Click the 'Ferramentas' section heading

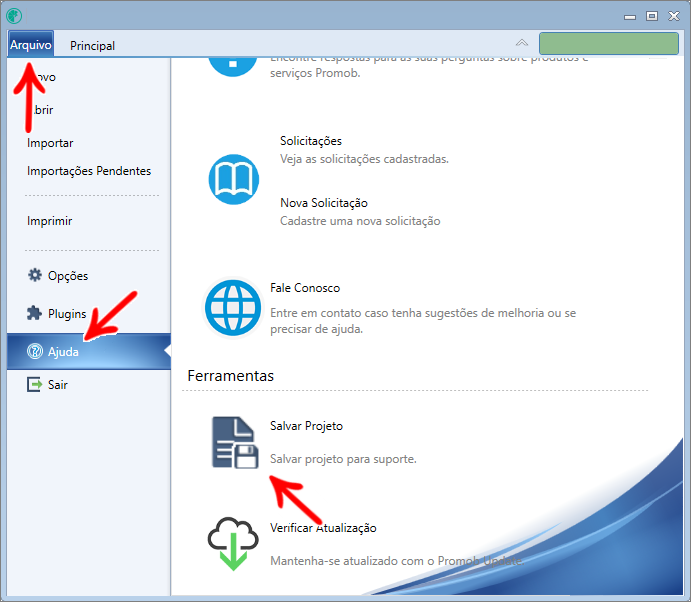(x=230, y=375)
